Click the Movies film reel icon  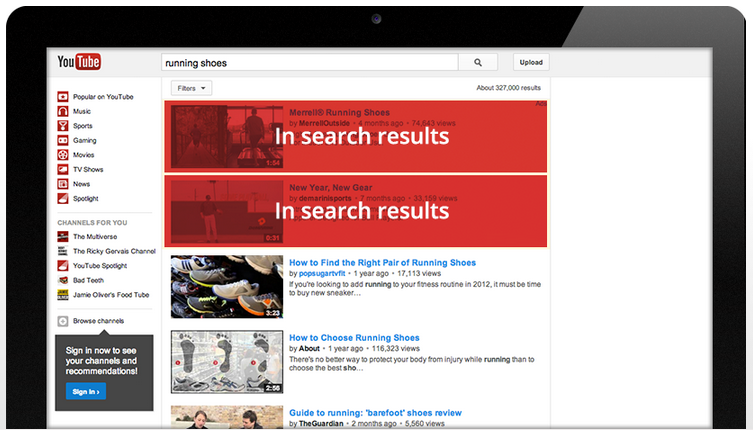[63, 155]
